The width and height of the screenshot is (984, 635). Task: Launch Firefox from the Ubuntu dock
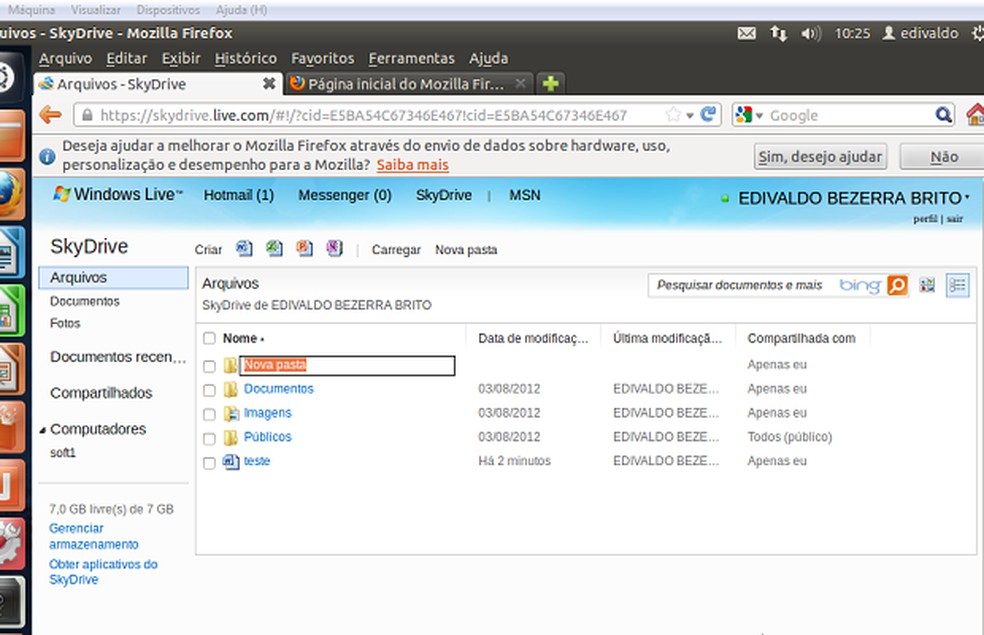(11, 194)
